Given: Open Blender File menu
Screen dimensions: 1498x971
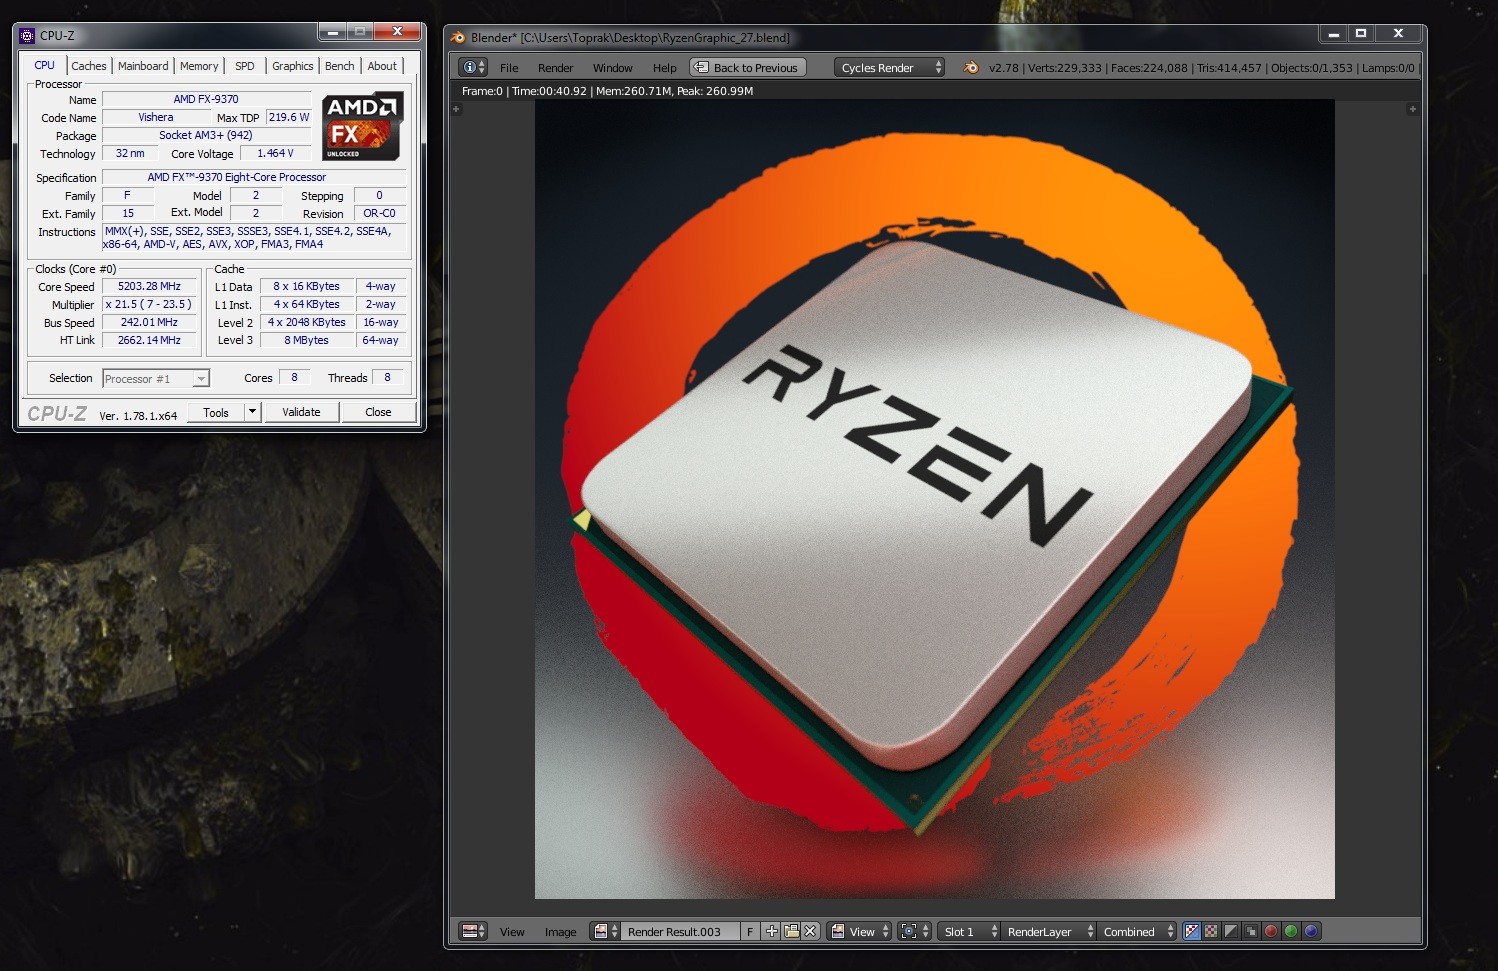Looking at the screenshot, I should pyautogui.click(x=509, y=68).
